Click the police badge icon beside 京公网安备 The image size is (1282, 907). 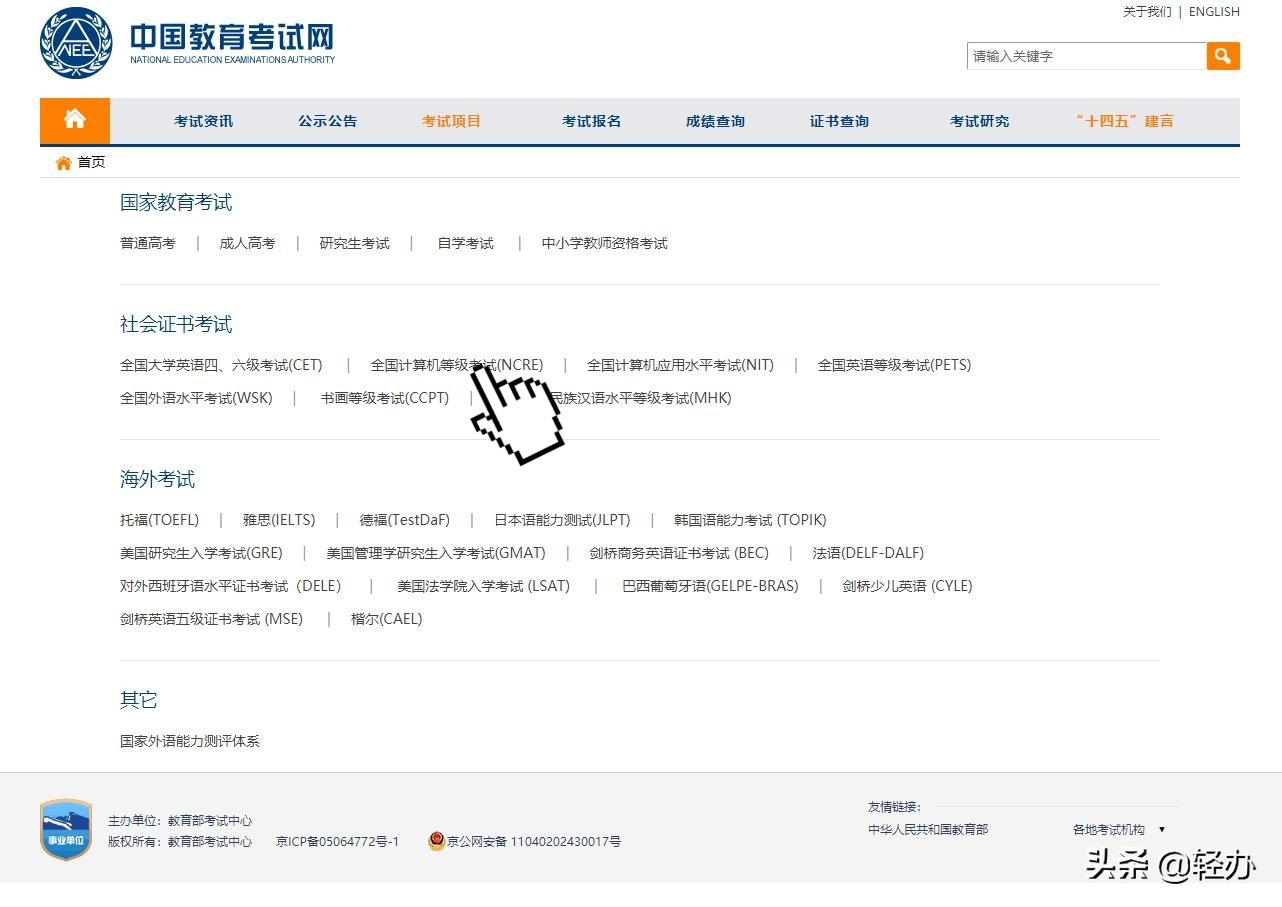436,841
